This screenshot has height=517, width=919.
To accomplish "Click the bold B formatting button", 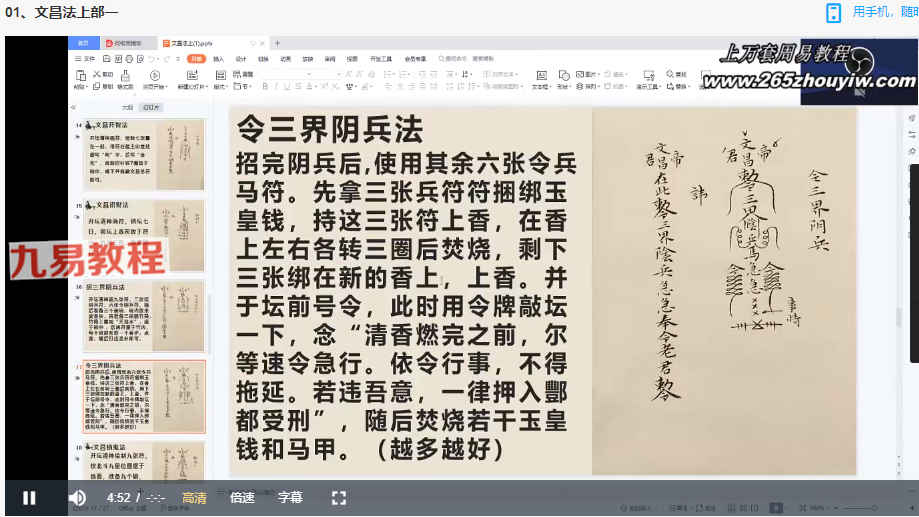I will tap(265, 86).
